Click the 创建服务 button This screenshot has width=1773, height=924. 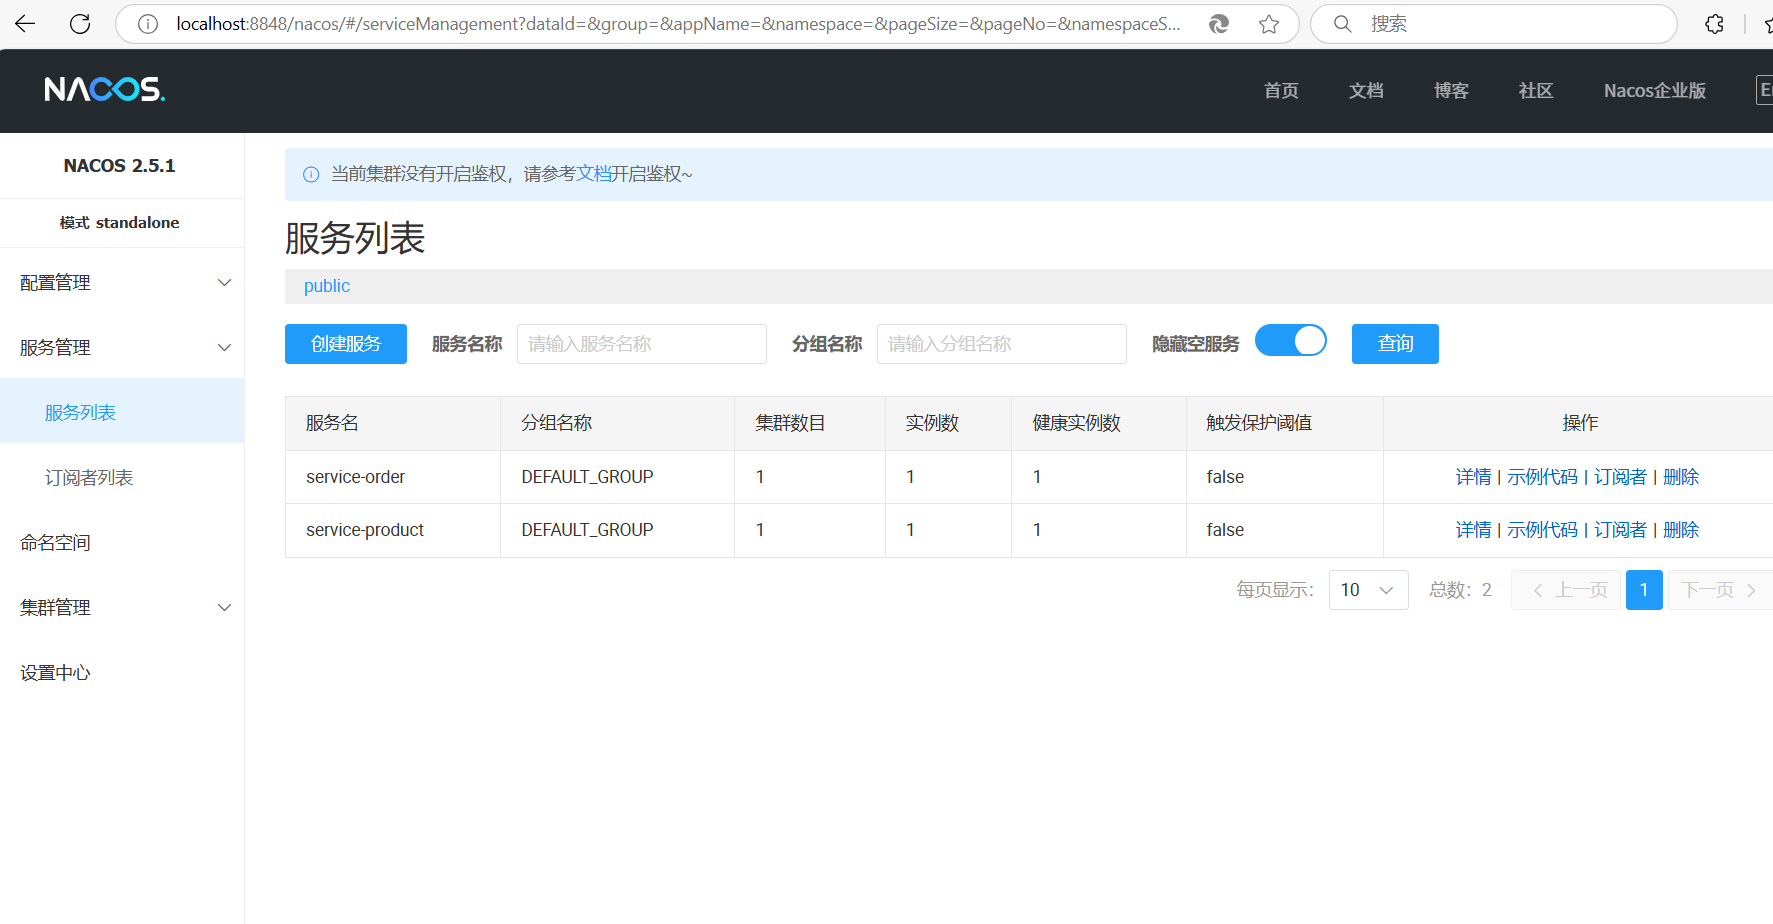tap(345, 344)
